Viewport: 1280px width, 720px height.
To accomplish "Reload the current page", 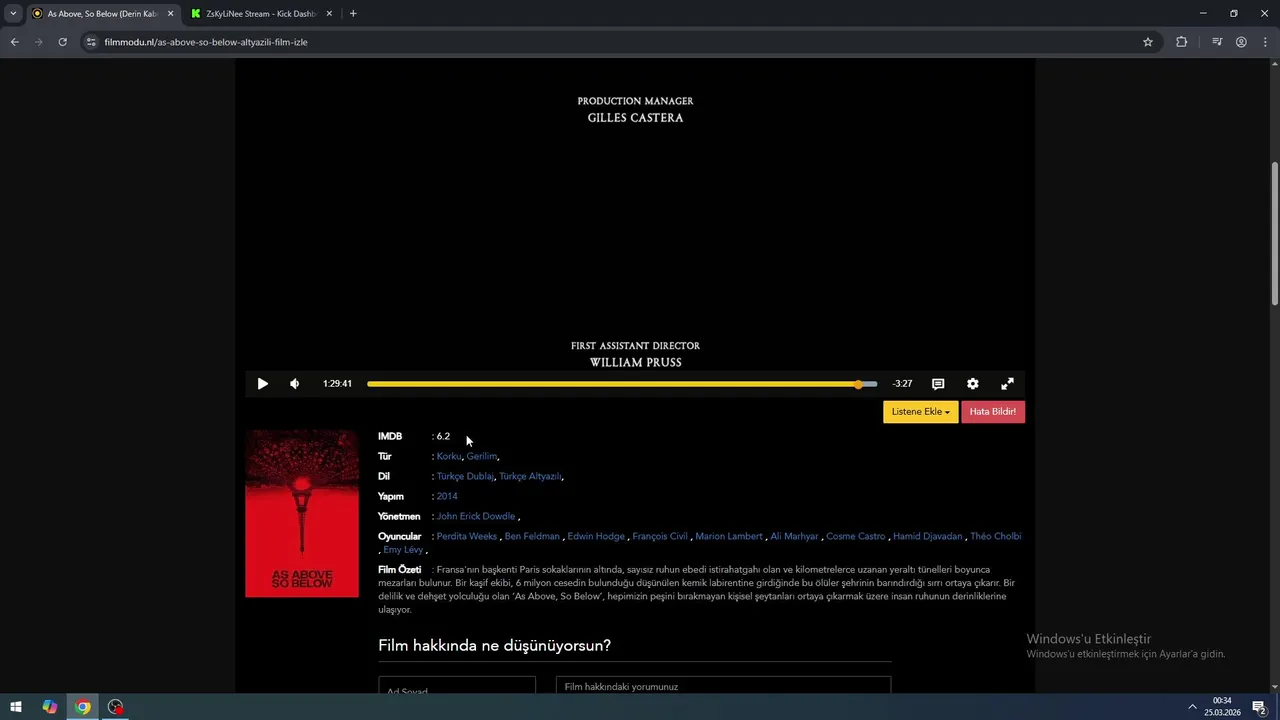I will pos(62,42).
